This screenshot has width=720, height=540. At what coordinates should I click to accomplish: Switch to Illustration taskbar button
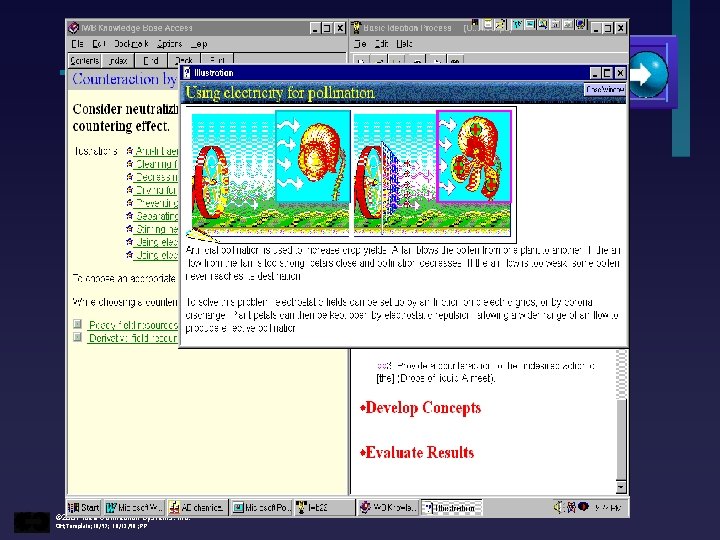pos(451,507)
